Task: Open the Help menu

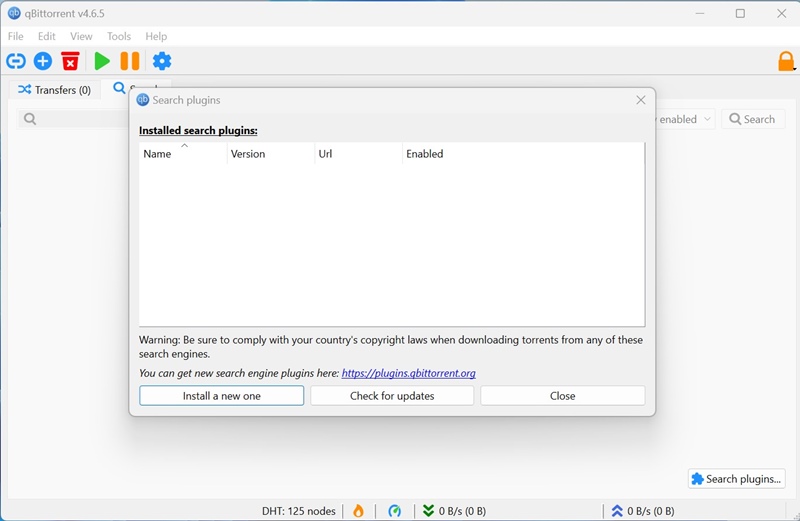Action: [x=156, y=36]
